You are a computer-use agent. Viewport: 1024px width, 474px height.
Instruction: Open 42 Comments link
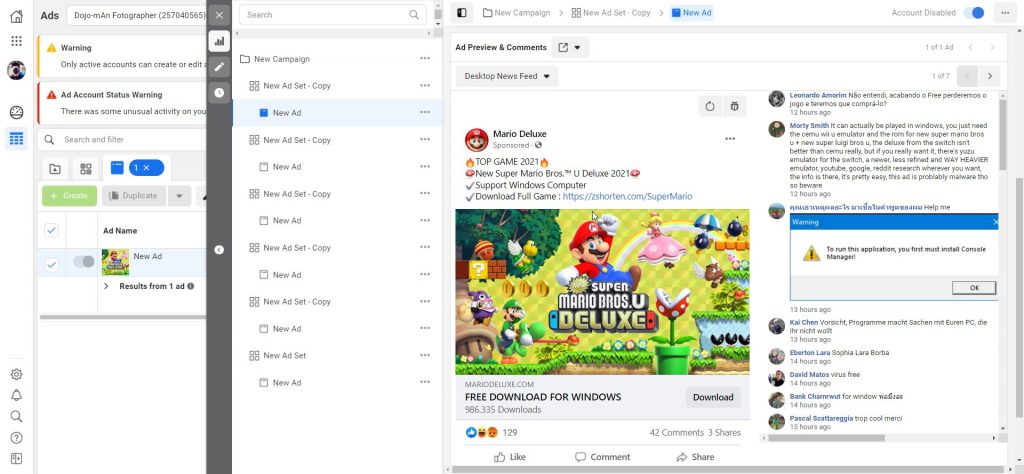[x=676, y=432]
